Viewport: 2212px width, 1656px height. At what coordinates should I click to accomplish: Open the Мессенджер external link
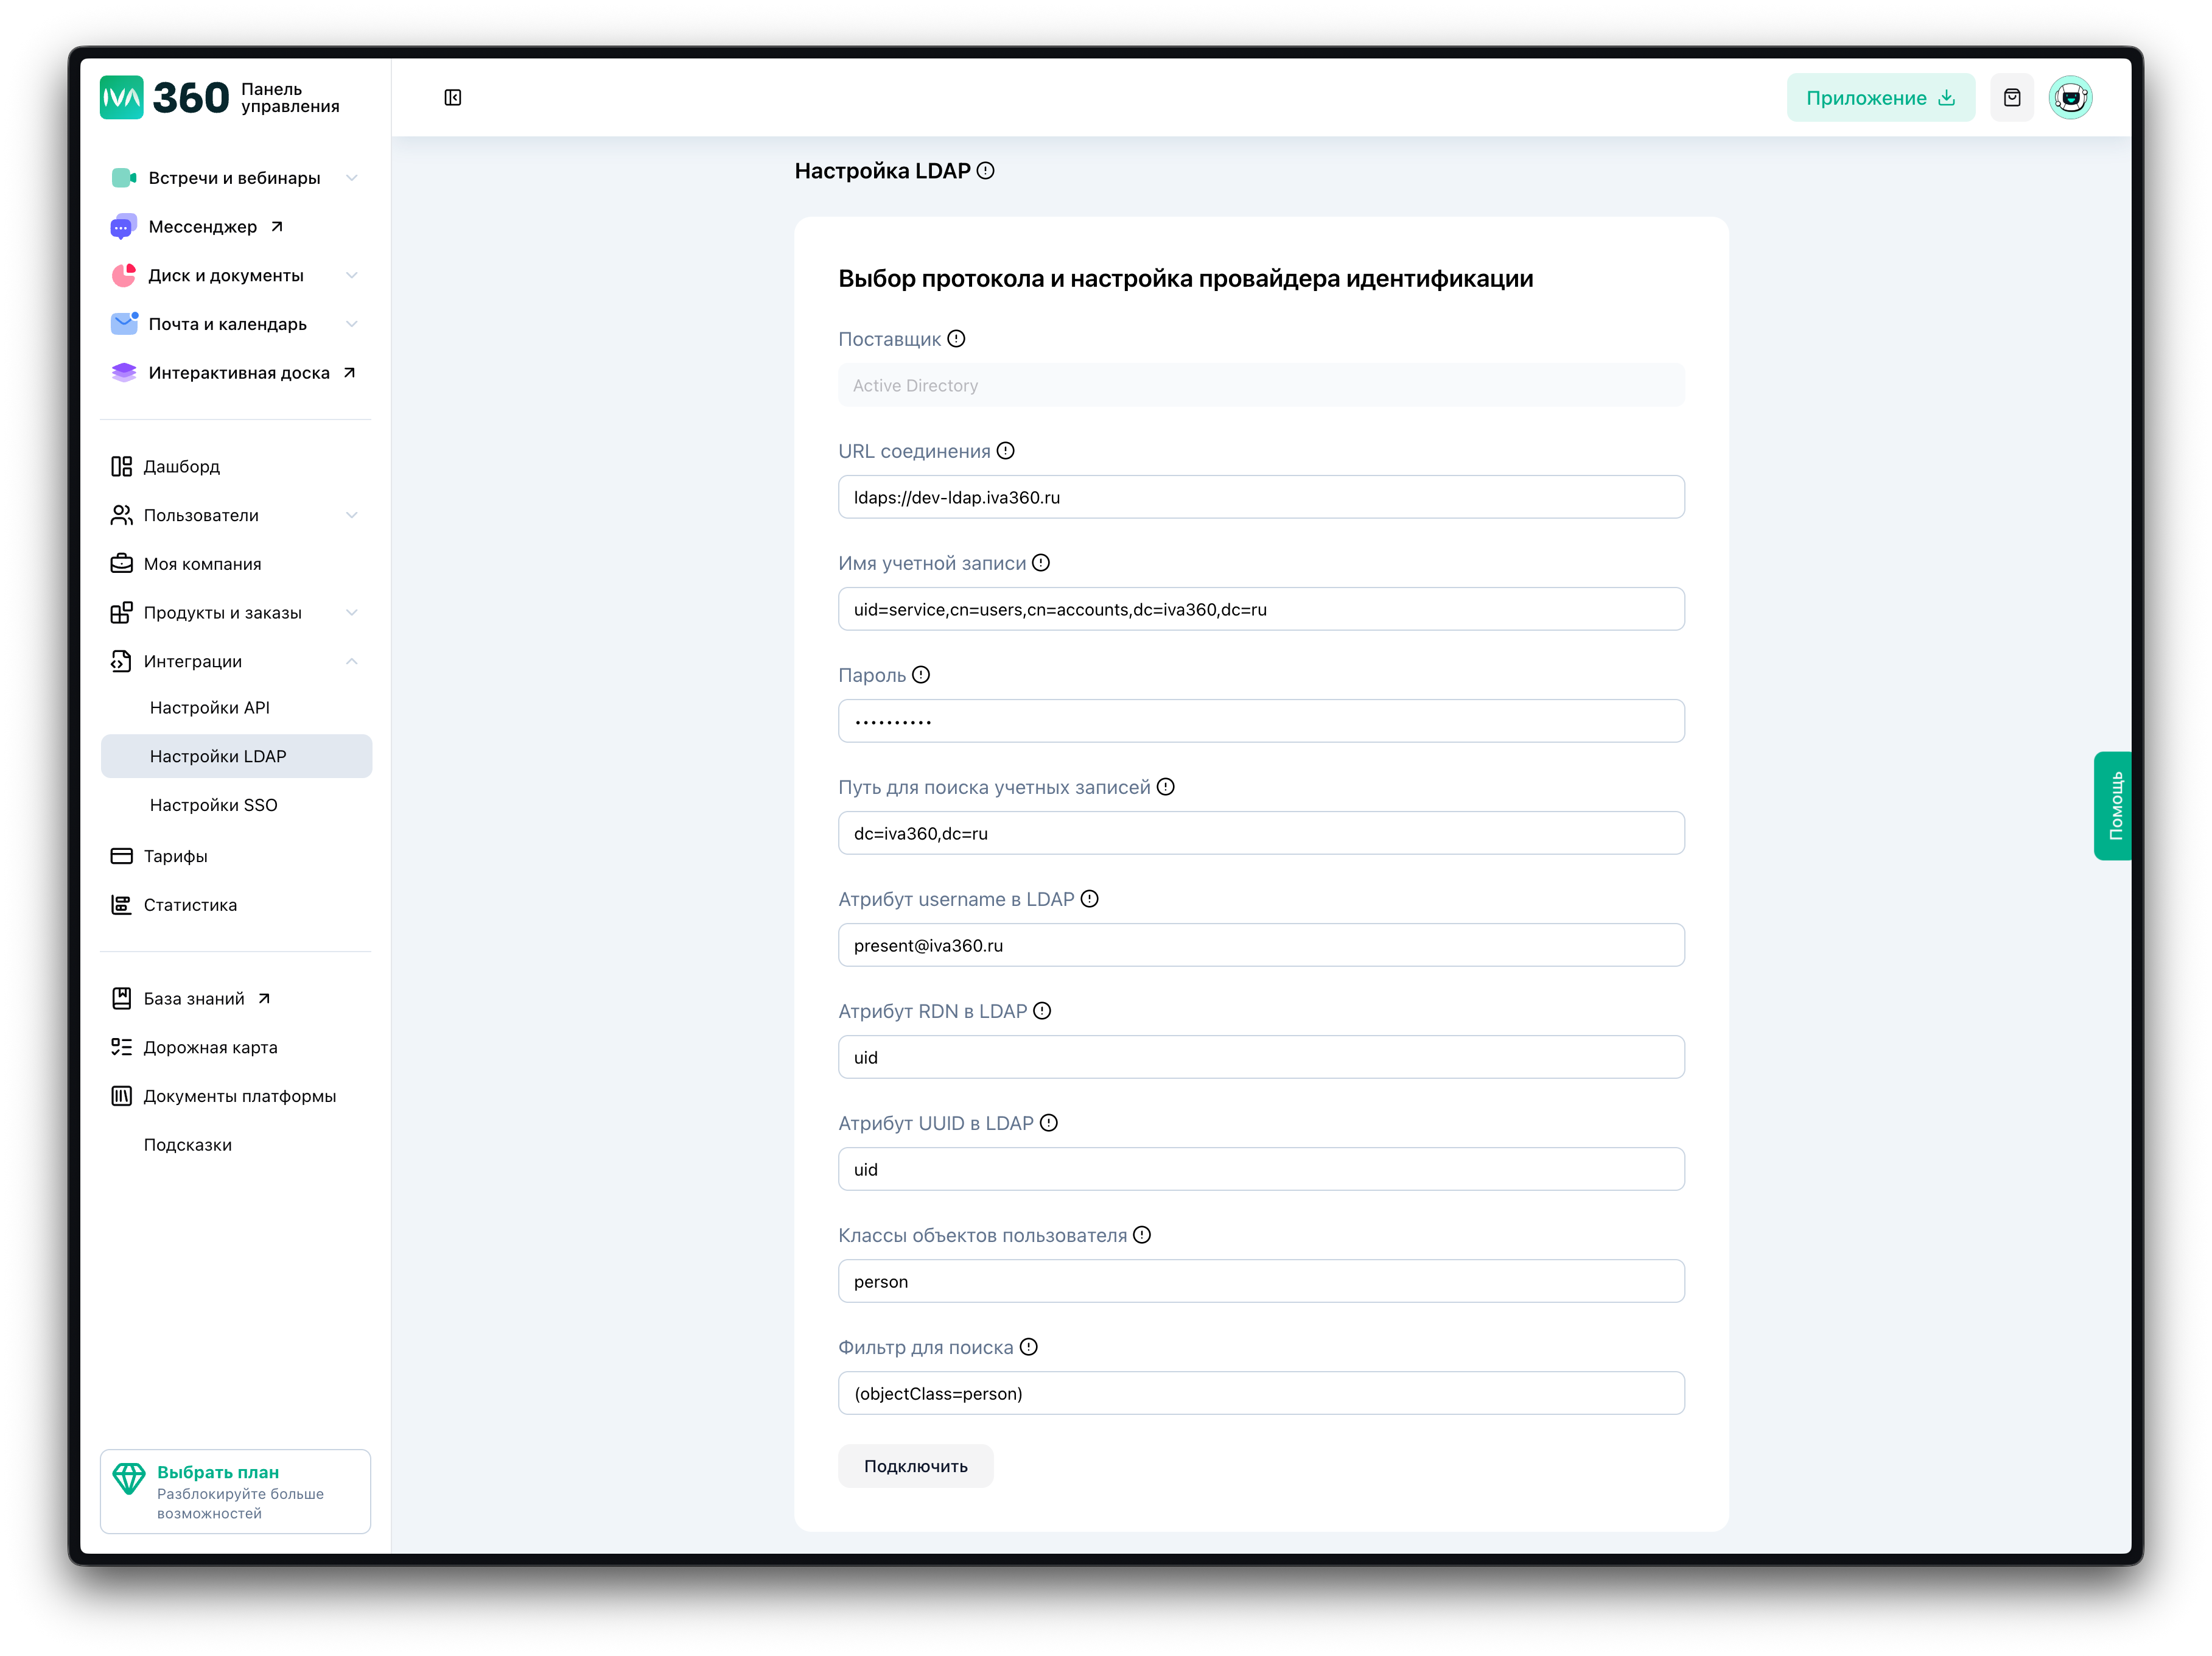202,227
